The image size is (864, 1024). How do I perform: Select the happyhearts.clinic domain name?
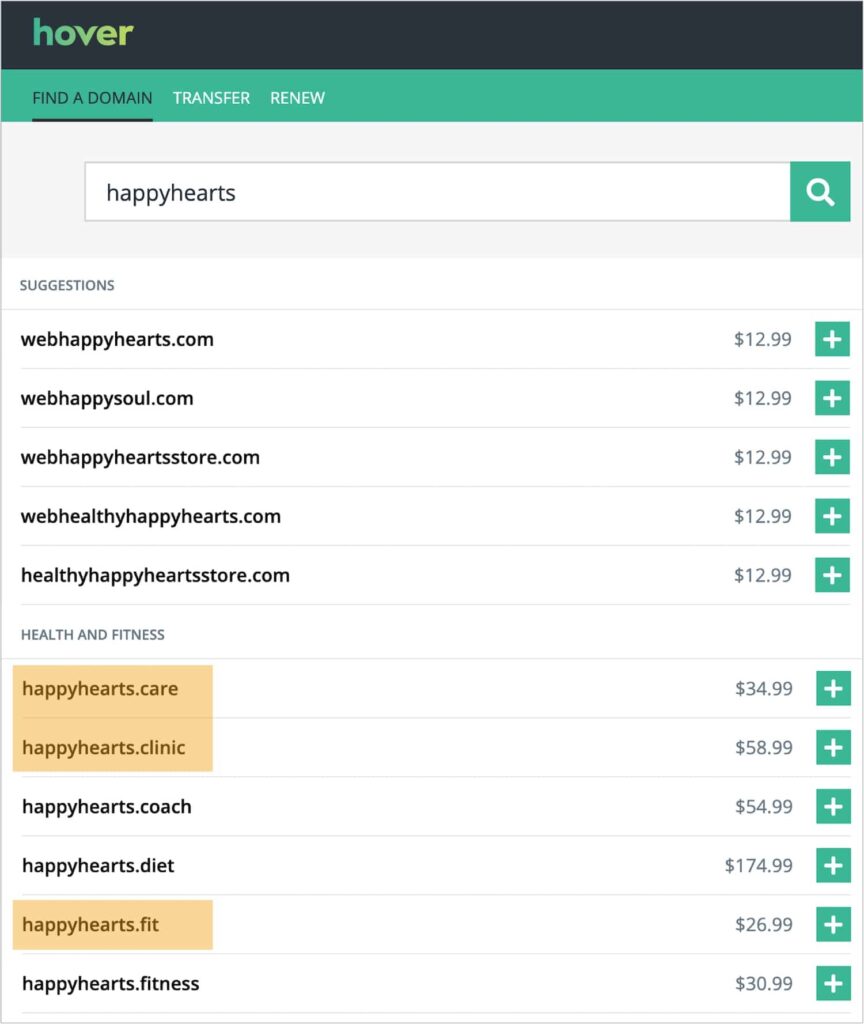104,748
